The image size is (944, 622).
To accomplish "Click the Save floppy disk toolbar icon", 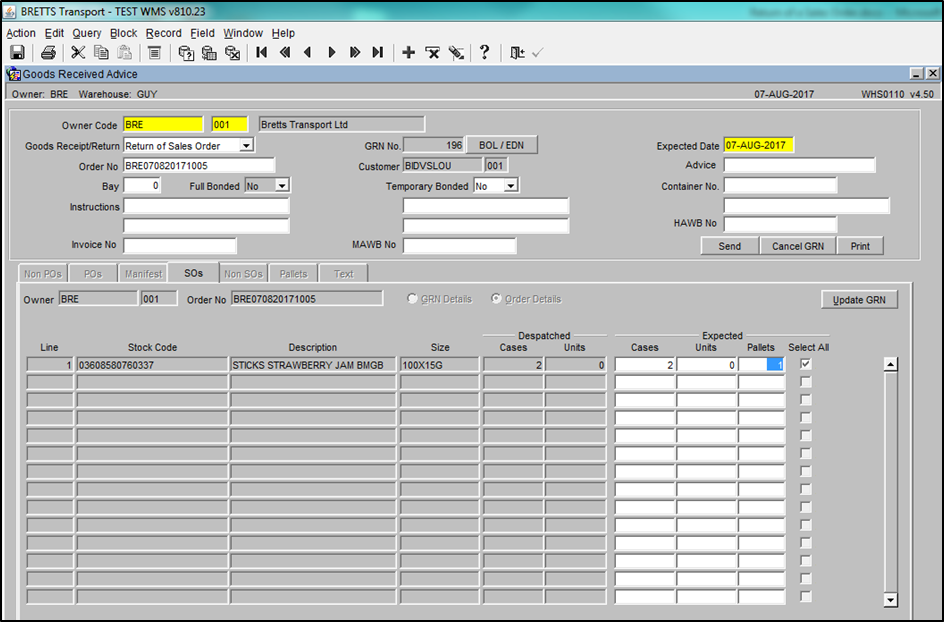I will pyautogui.click(x=17, y=53).
